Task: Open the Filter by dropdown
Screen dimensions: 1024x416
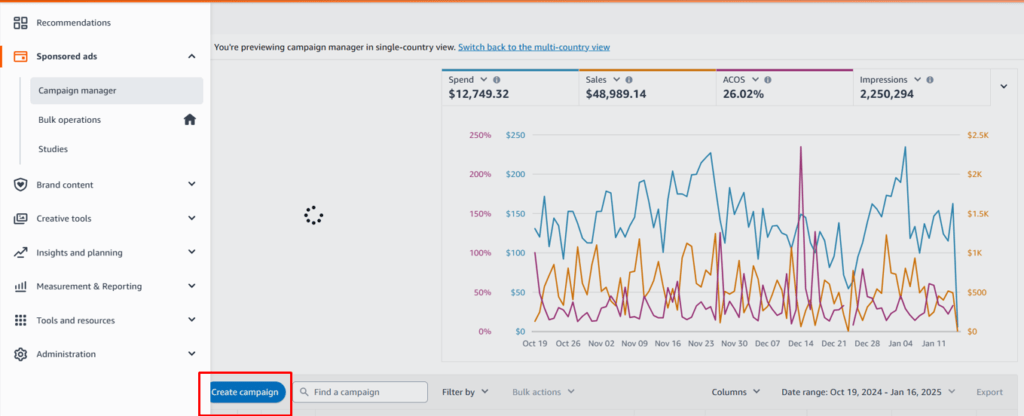Action: click(x=464, y=392)
